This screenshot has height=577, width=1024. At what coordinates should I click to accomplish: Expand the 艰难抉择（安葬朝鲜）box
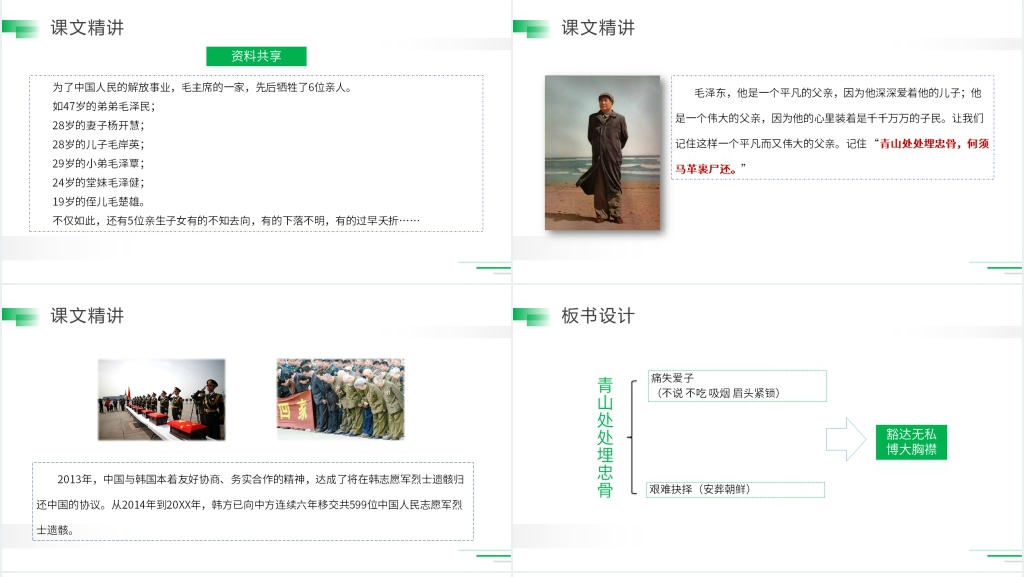pyautogui.click(x=737, y=489)
